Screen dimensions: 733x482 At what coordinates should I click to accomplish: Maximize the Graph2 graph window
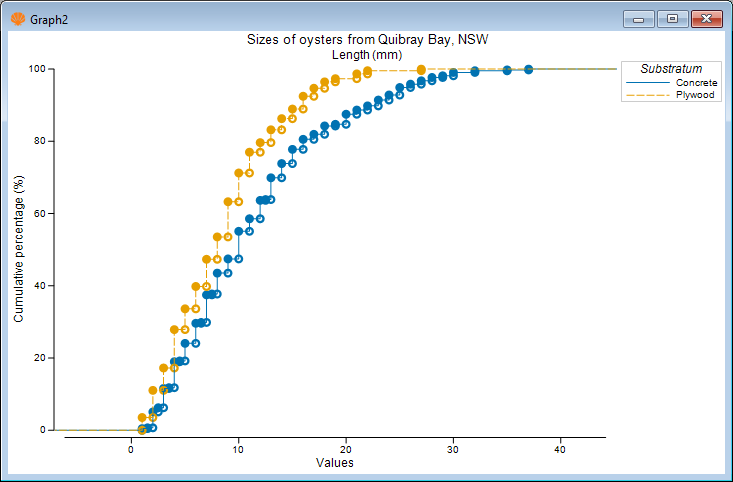(672, 18)
